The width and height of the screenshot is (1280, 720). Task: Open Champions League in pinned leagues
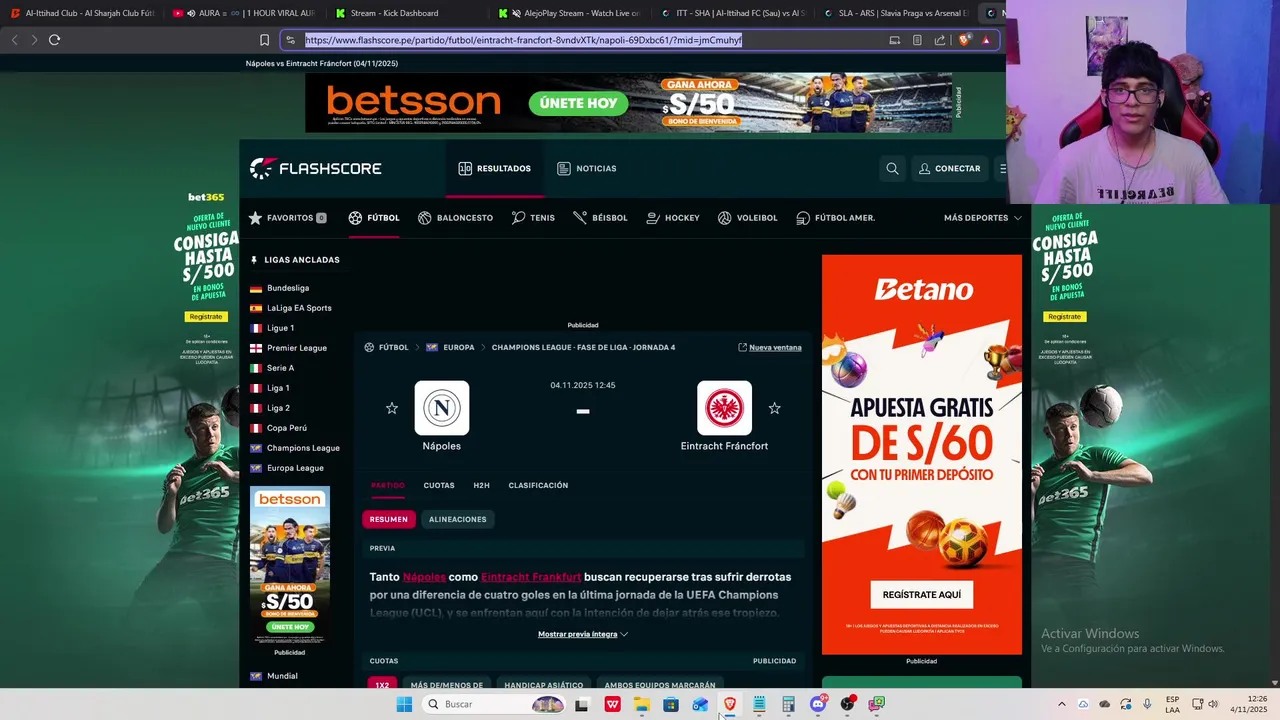[x=303, y=448]
